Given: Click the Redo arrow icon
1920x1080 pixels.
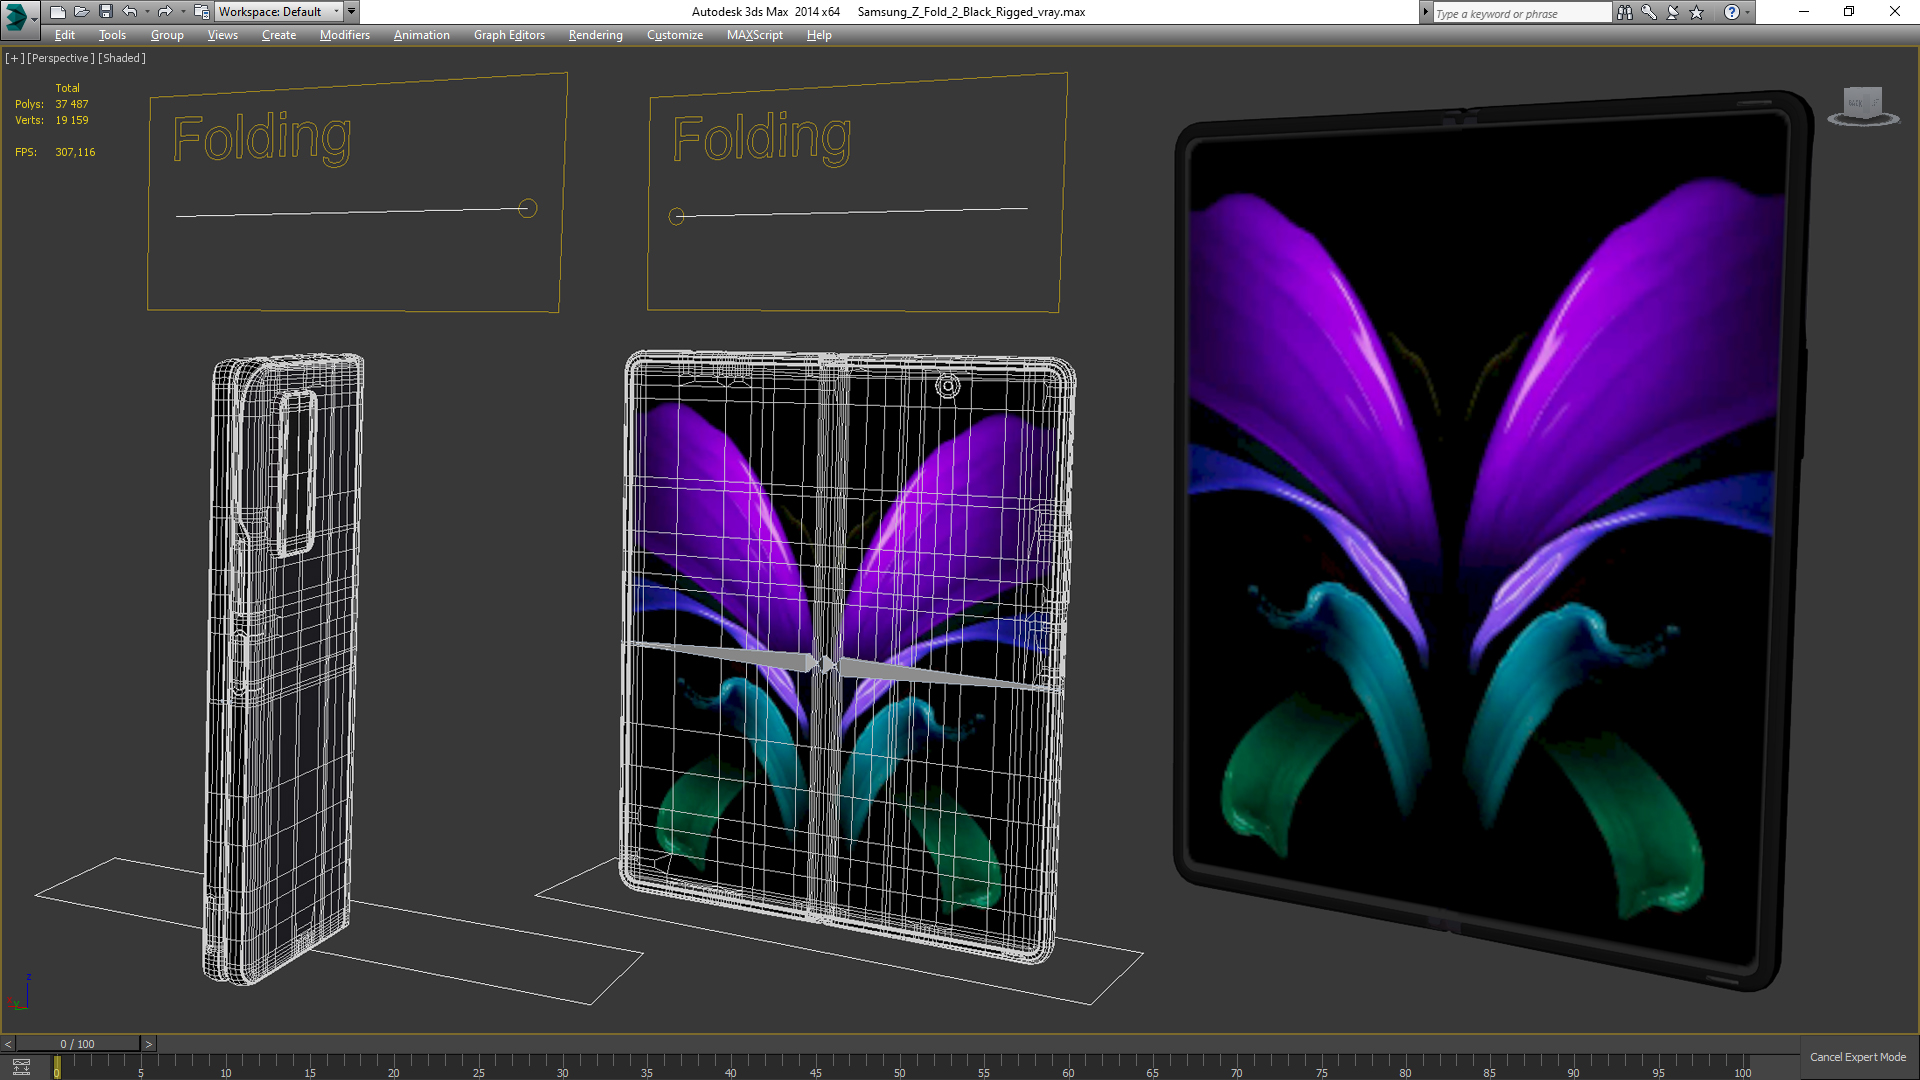Looking at the screenshot, I should click(165, 12).
